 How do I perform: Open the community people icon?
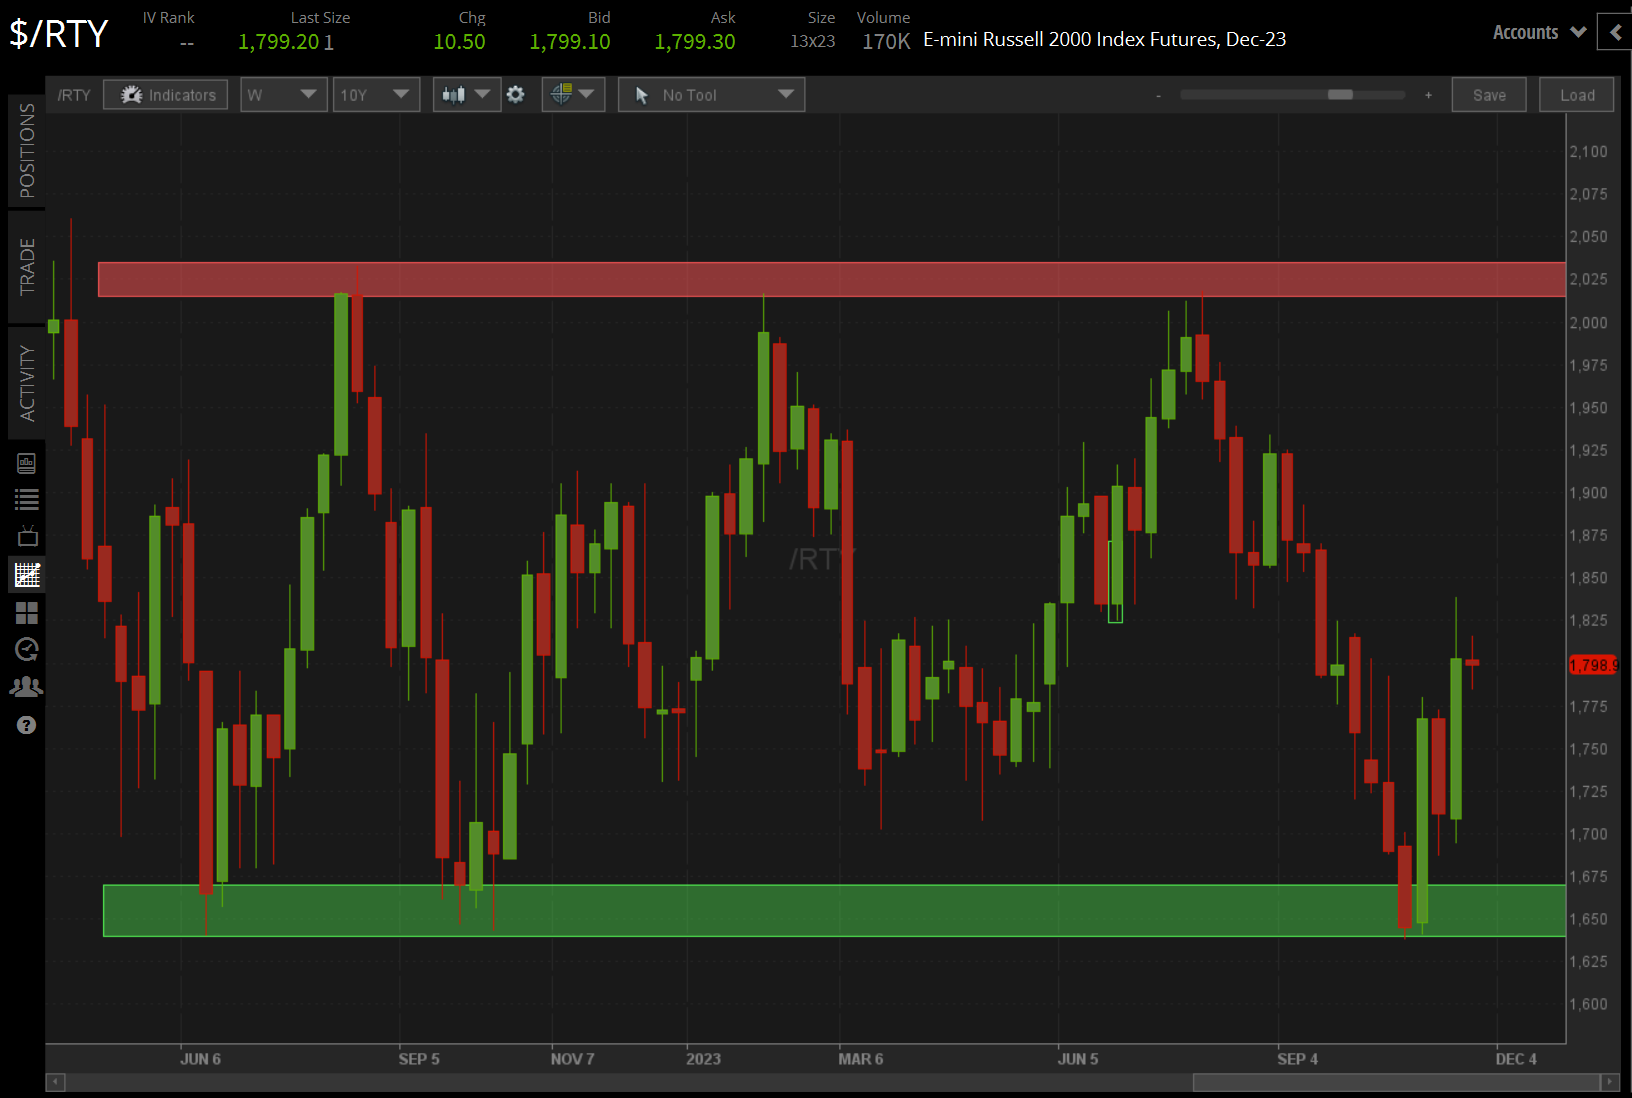point(26,686)
